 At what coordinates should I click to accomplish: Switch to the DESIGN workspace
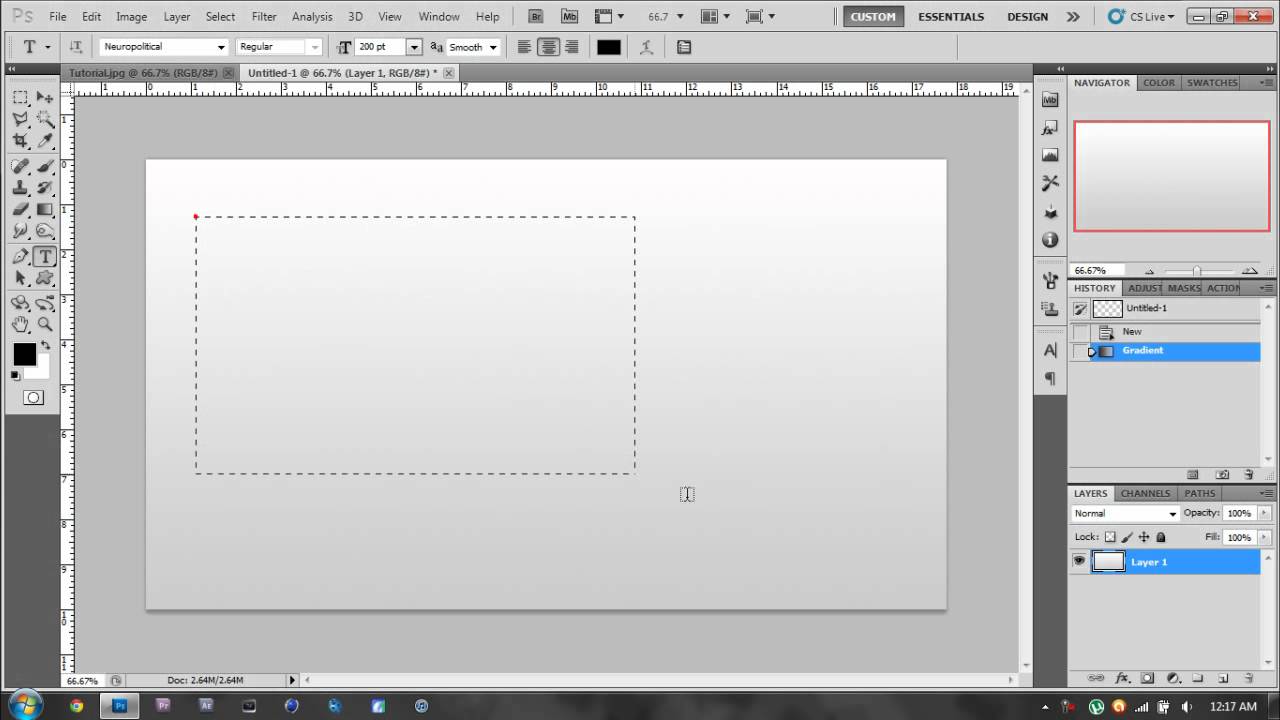1027,17
